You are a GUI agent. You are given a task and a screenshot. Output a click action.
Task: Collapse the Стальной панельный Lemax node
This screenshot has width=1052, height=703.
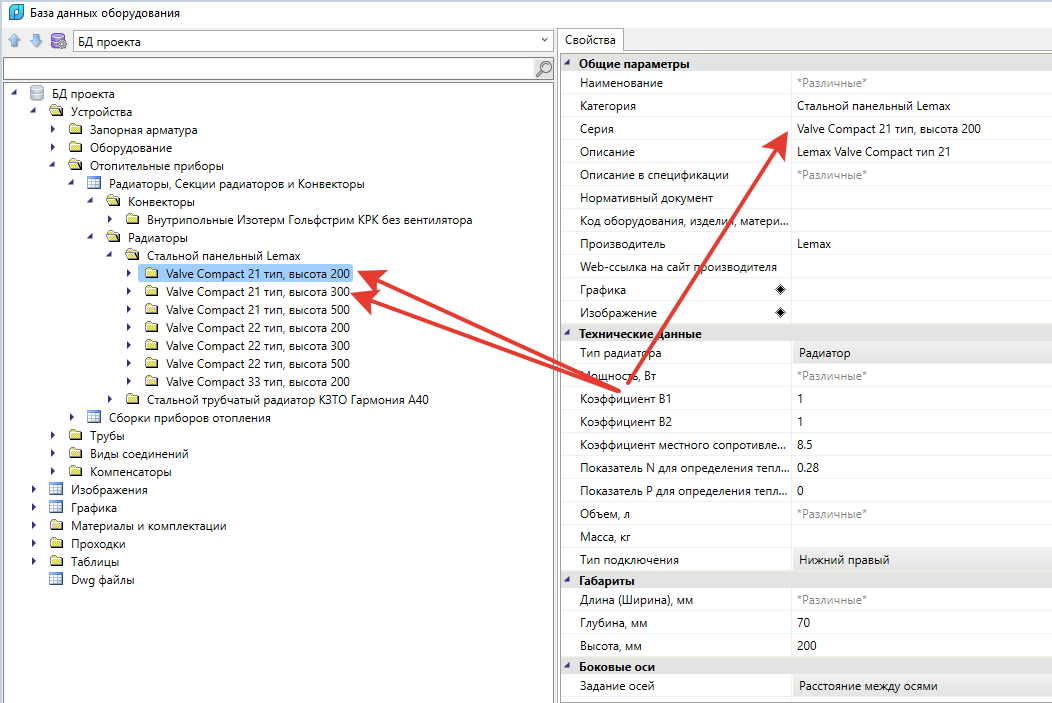tap(109, 254)
